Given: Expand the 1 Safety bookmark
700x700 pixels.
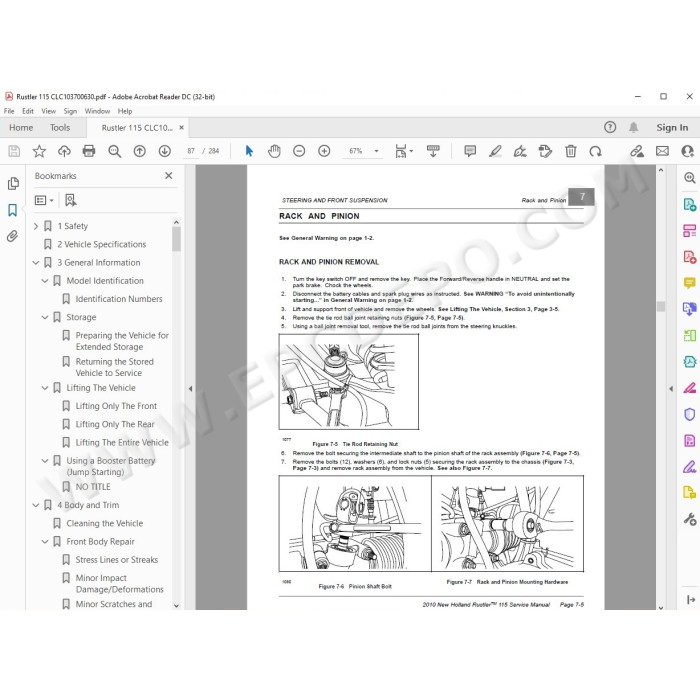Looking at the screenshot, I should 36,226.
